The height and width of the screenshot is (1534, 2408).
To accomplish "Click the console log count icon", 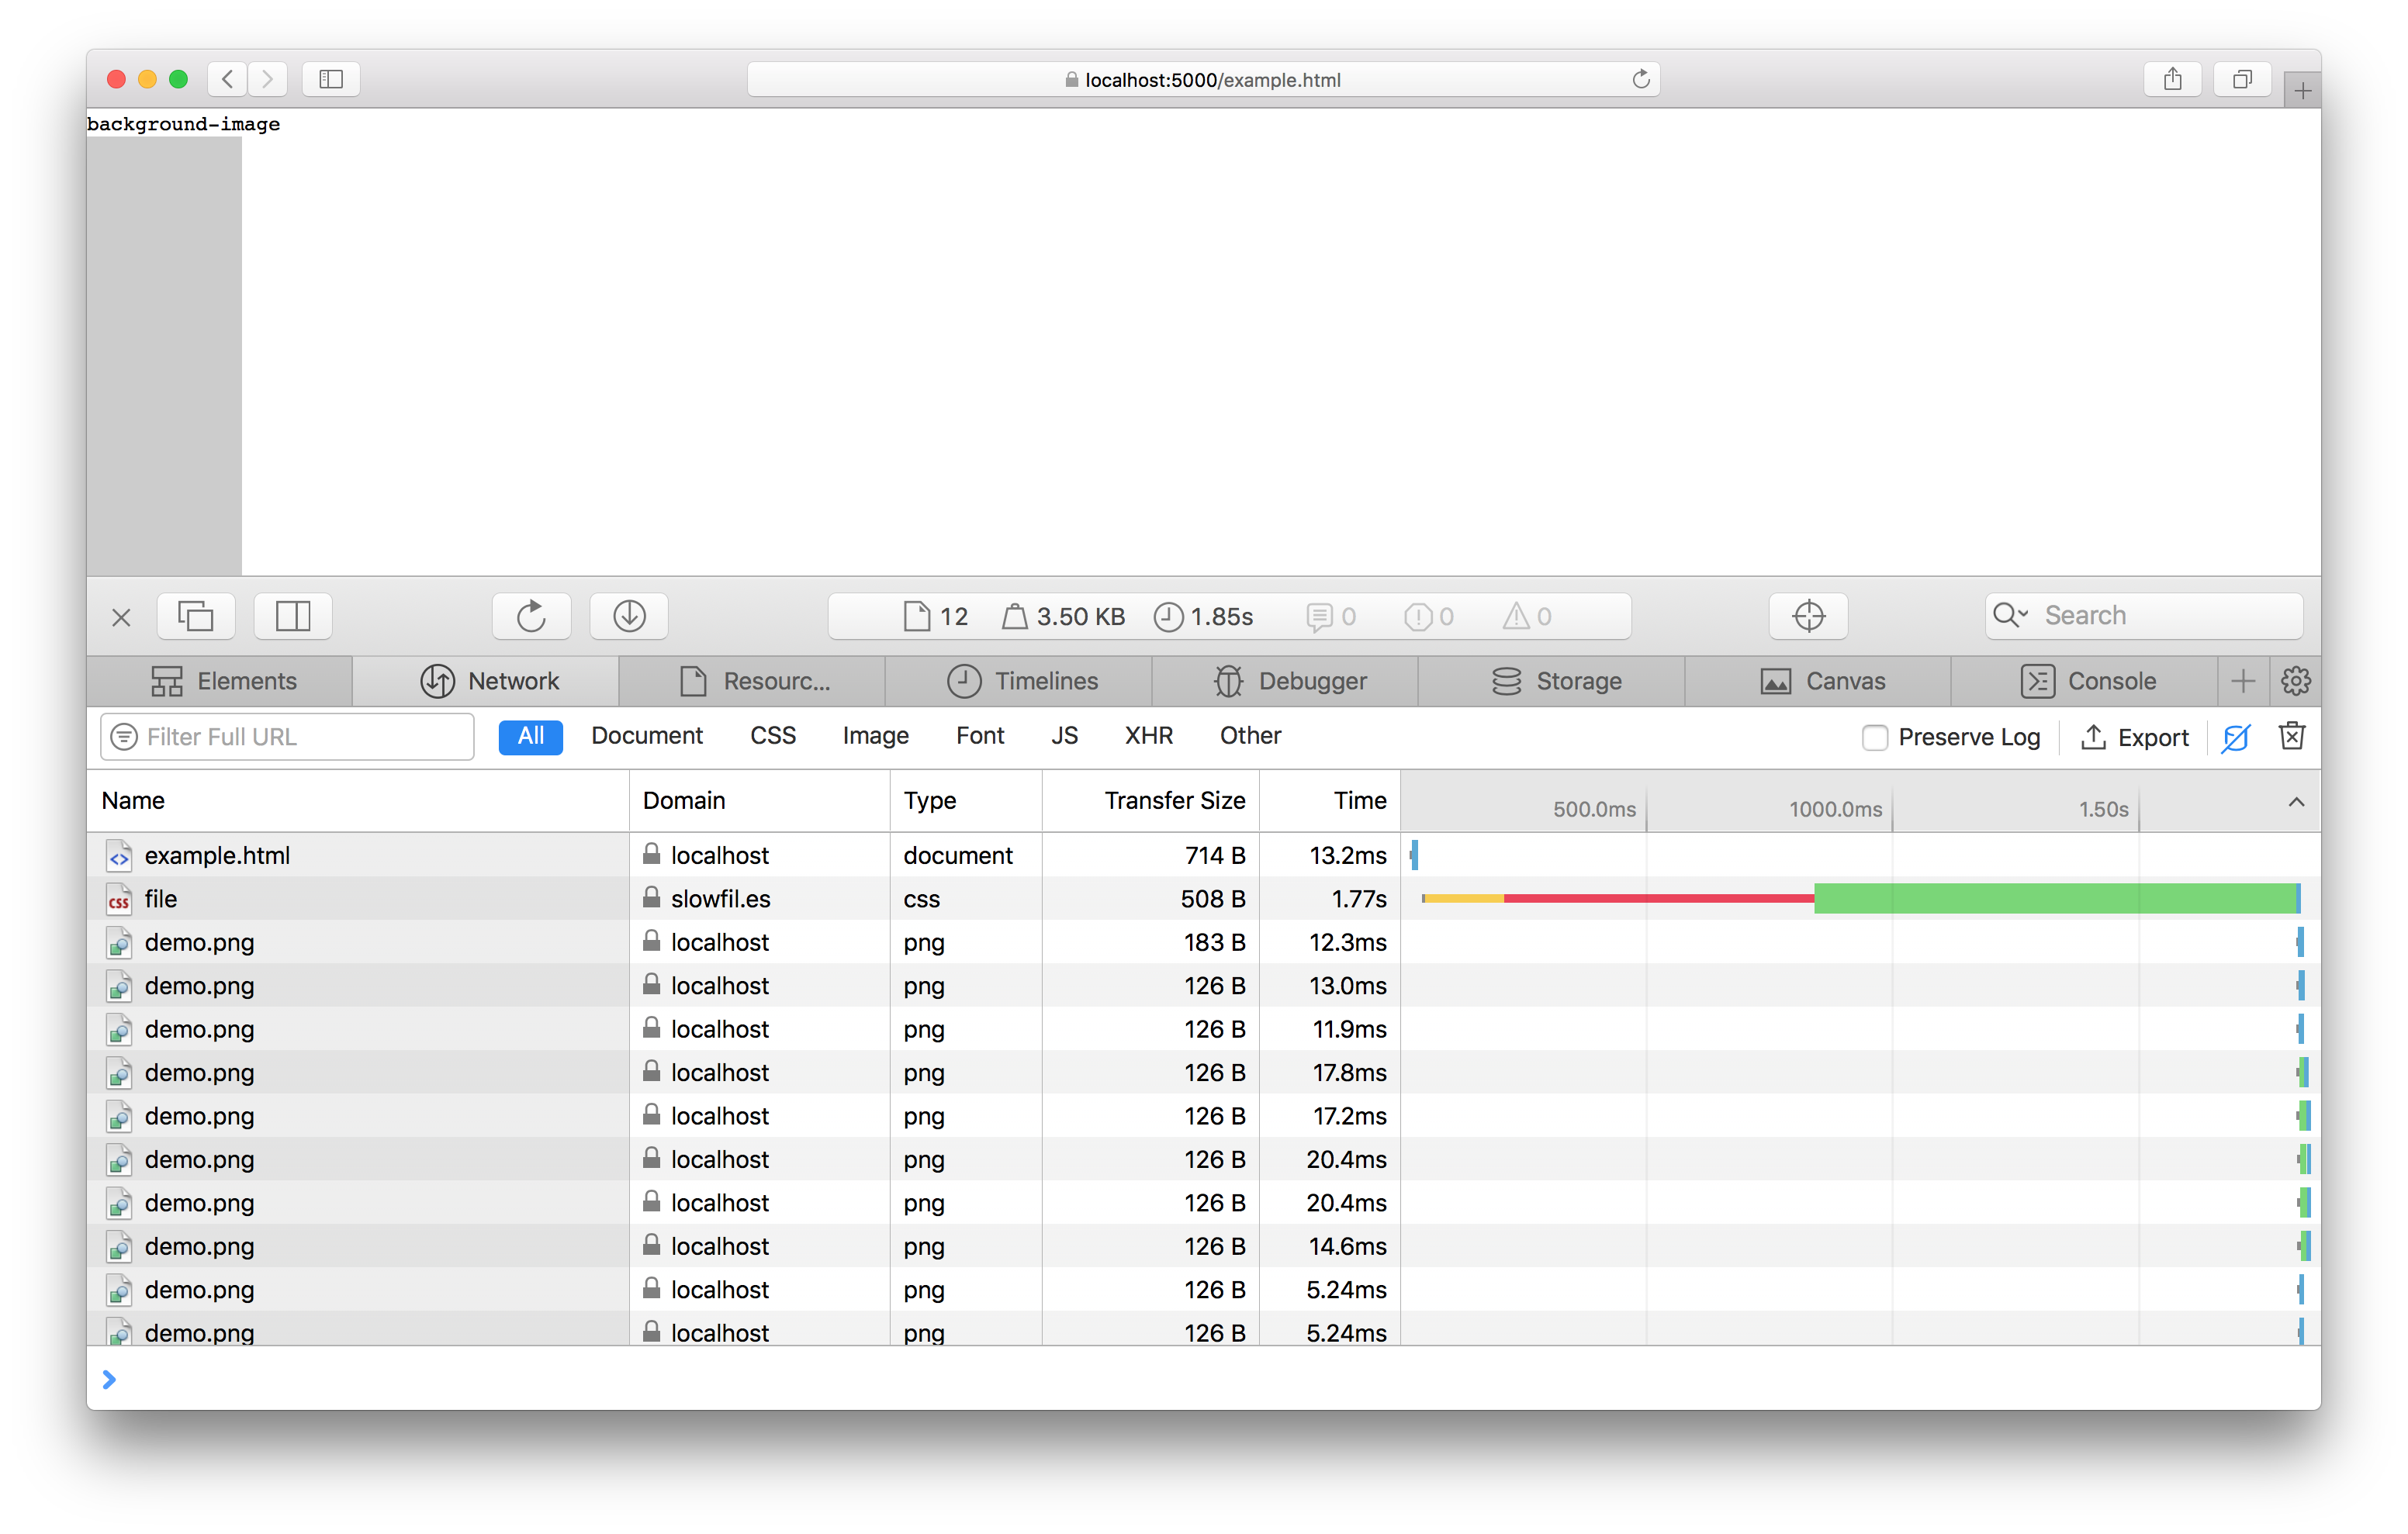I will (1331, 617).
